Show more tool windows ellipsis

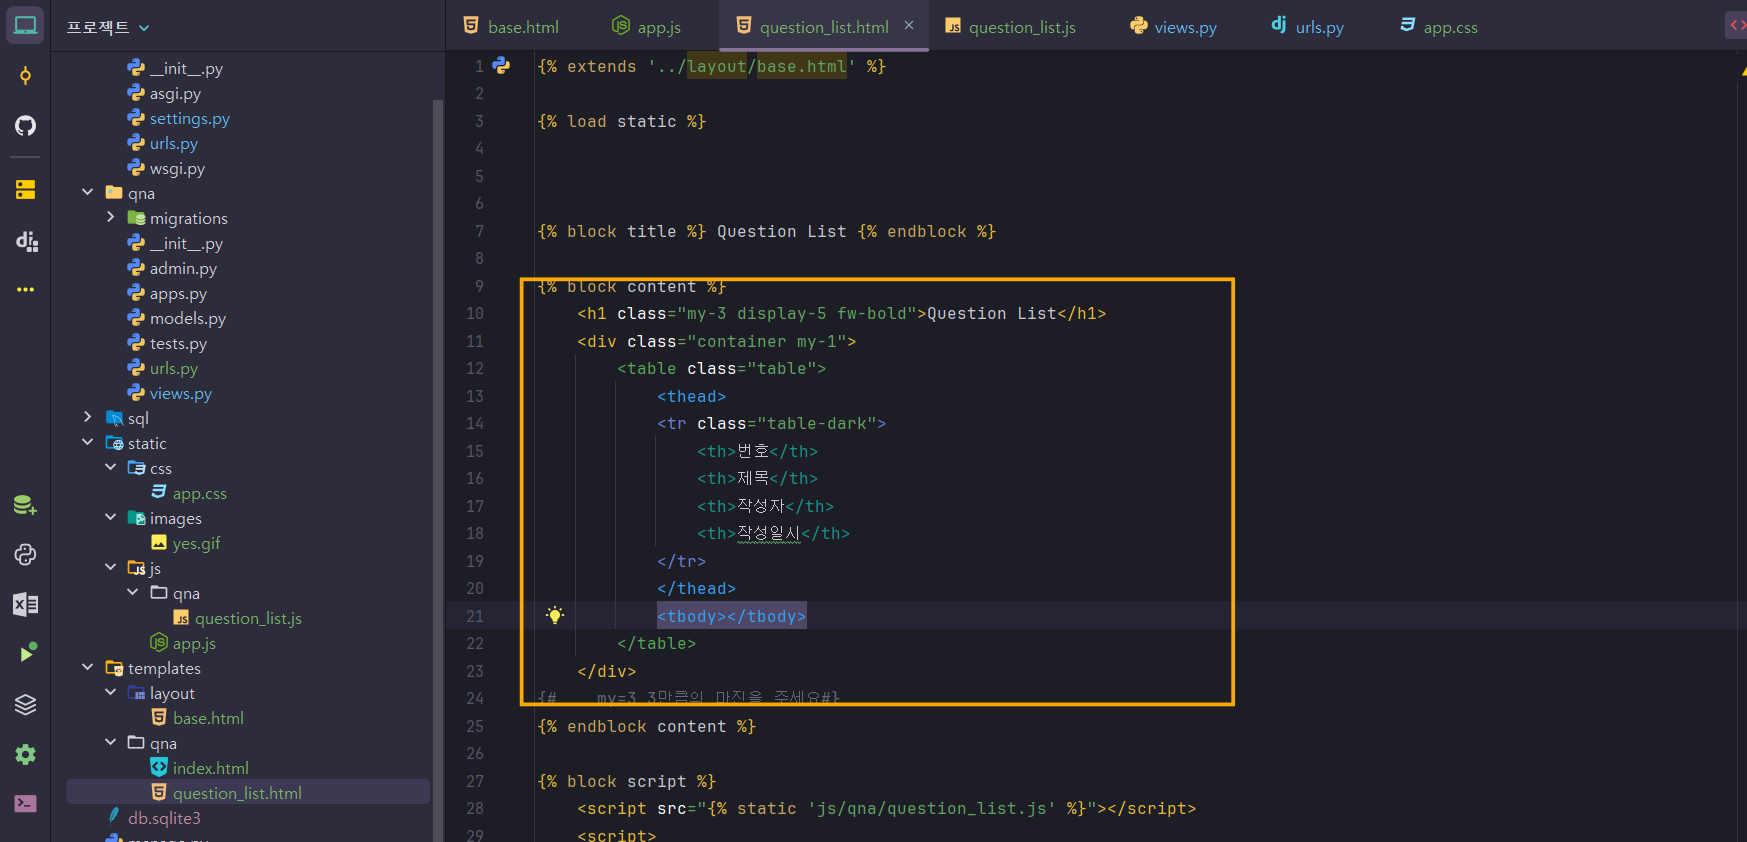25,290
